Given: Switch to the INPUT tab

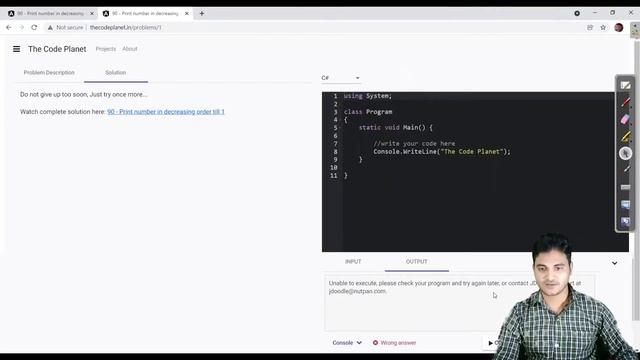Looking at the screenshot, I should [x=353, y=262].
